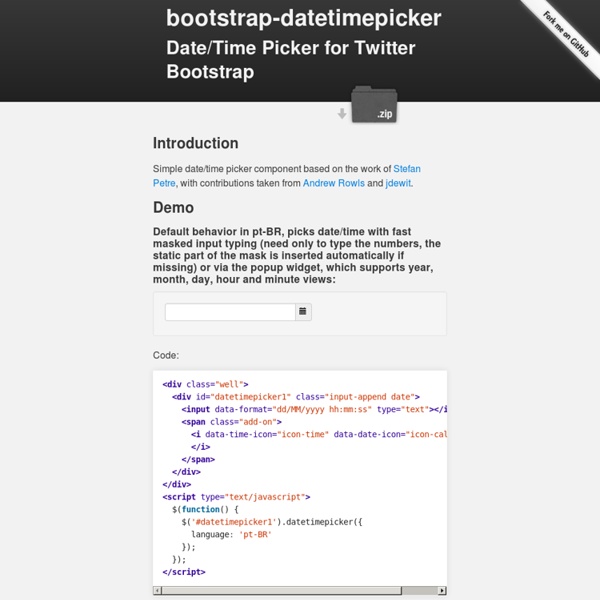Click the 'Date/Time Picker for Twitter Bootstrap' subtitle

(291, 60)
